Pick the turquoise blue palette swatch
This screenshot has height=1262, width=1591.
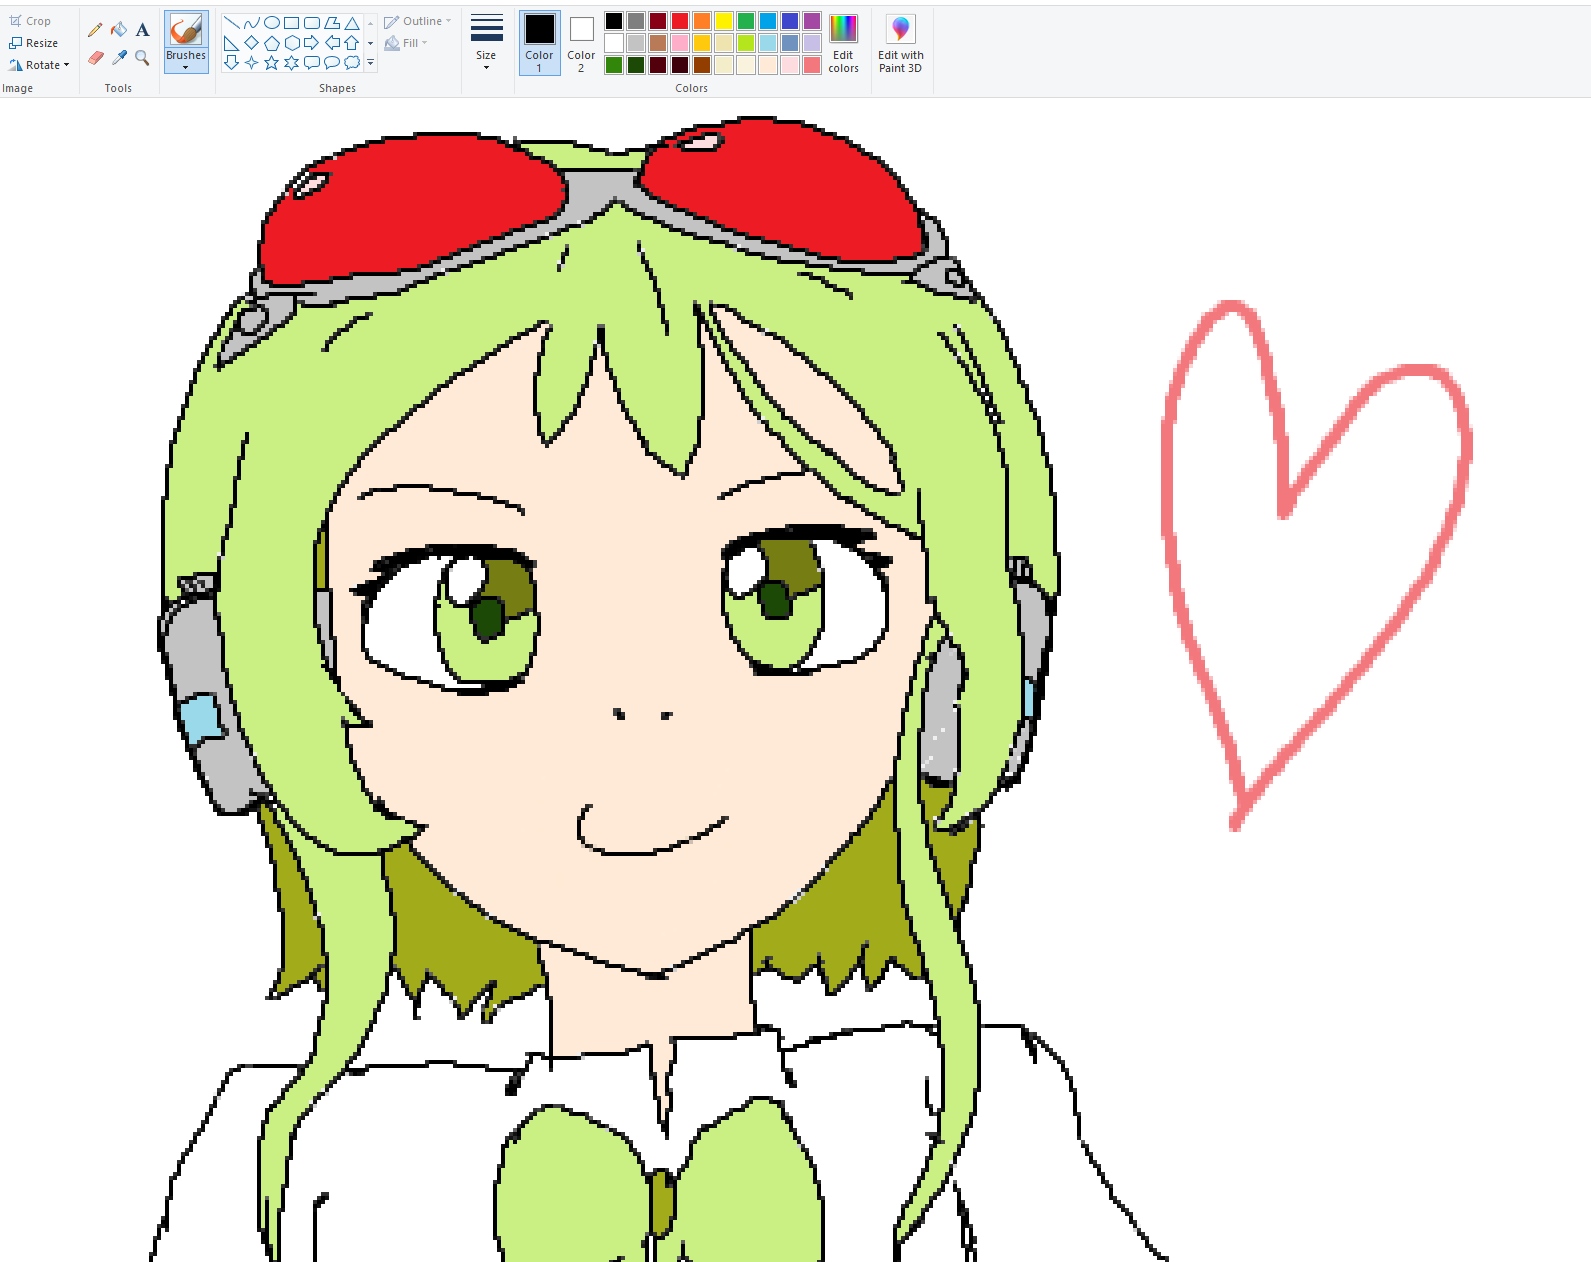(x=768, y=21)
